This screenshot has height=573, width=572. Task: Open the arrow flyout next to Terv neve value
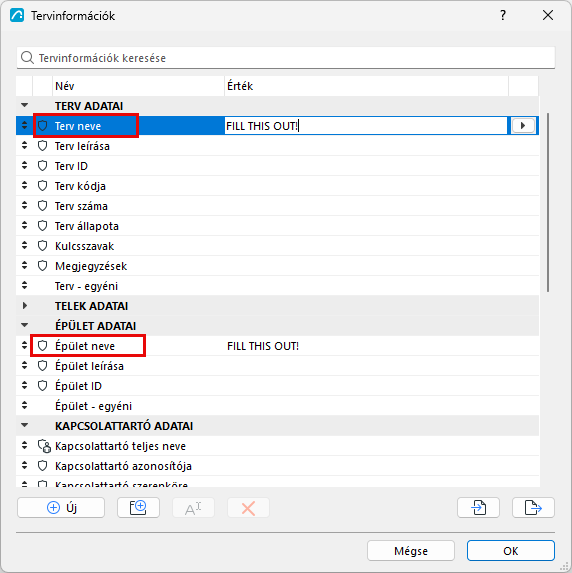[523, 126]
